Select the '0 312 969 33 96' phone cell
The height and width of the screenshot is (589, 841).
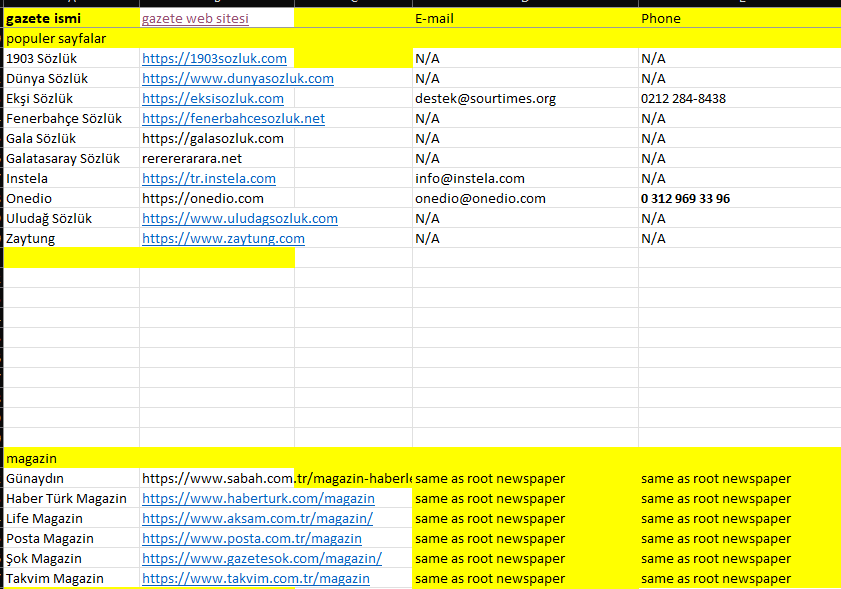[x=740, y=198]
